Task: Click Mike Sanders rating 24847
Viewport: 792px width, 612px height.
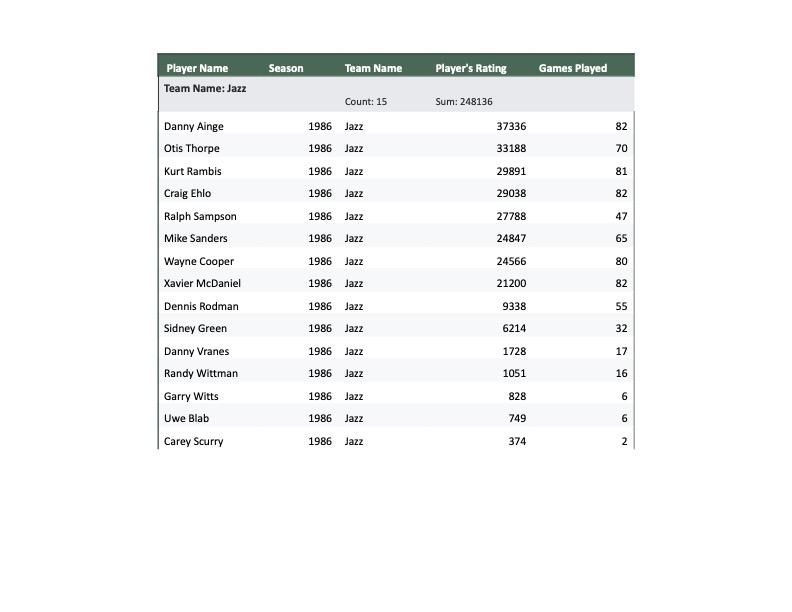Action: pos(510,239)
